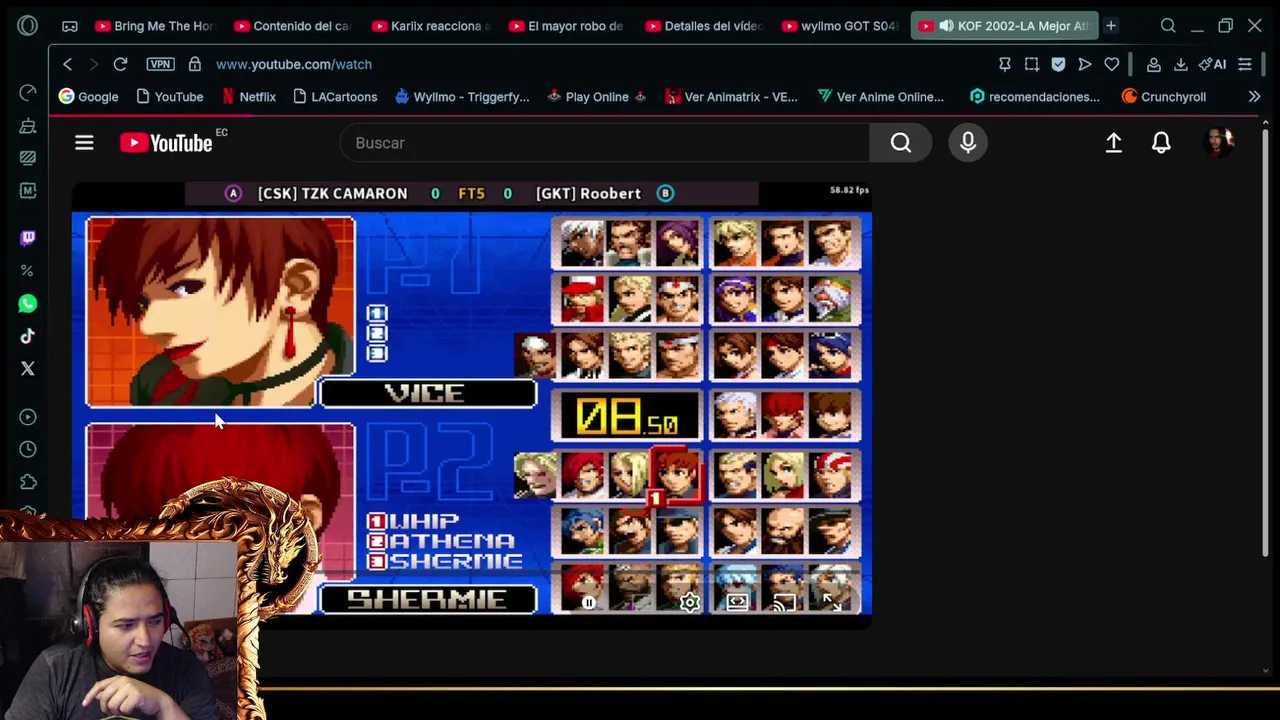Image resolution: width=1280 pixels, height=720 pixels.
Task: Open the ad blocker shield icon
Action: (x=1058, y=64)
